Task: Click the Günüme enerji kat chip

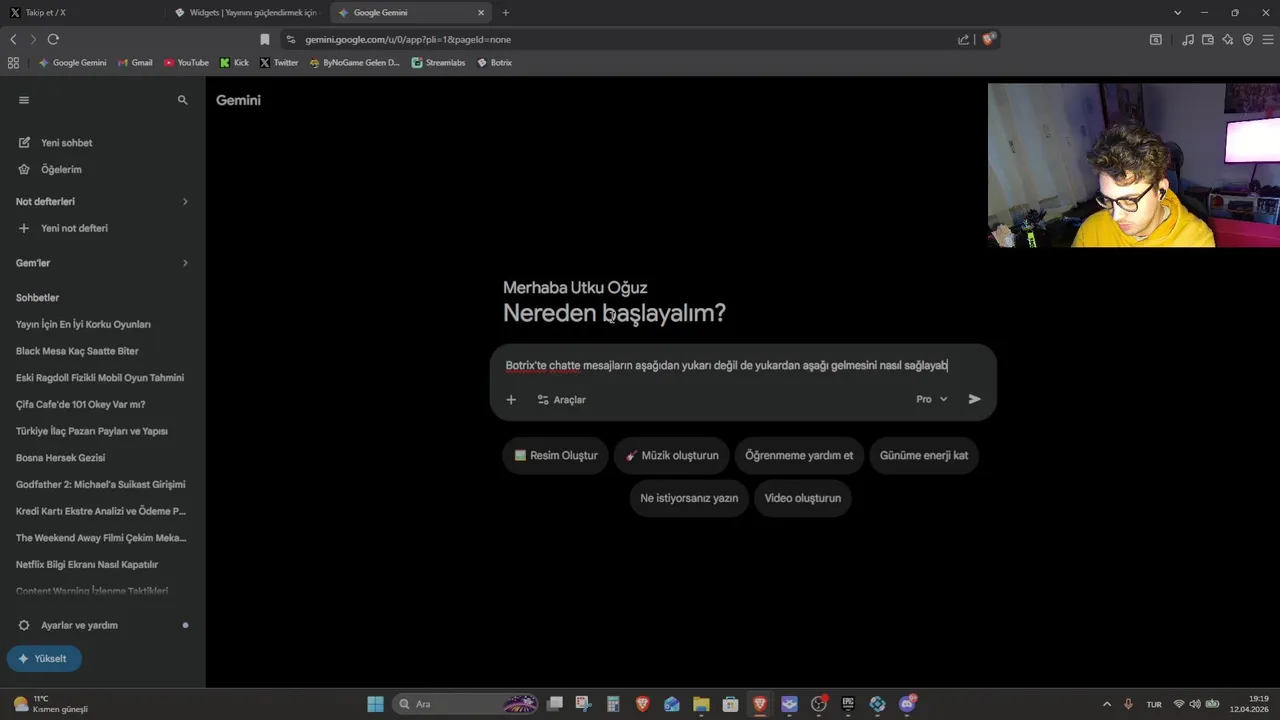Action: tap(924, 455)
